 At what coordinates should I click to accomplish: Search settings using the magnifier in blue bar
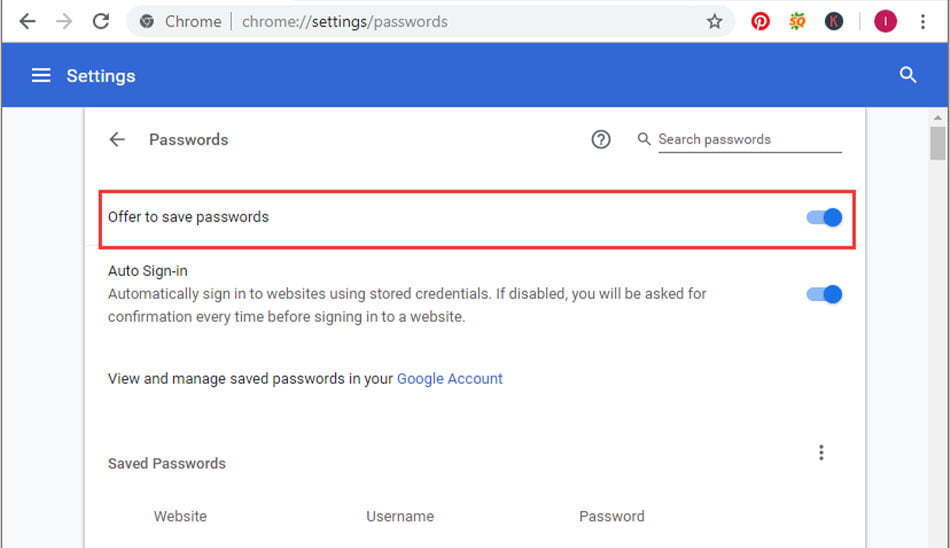[908, 75]
